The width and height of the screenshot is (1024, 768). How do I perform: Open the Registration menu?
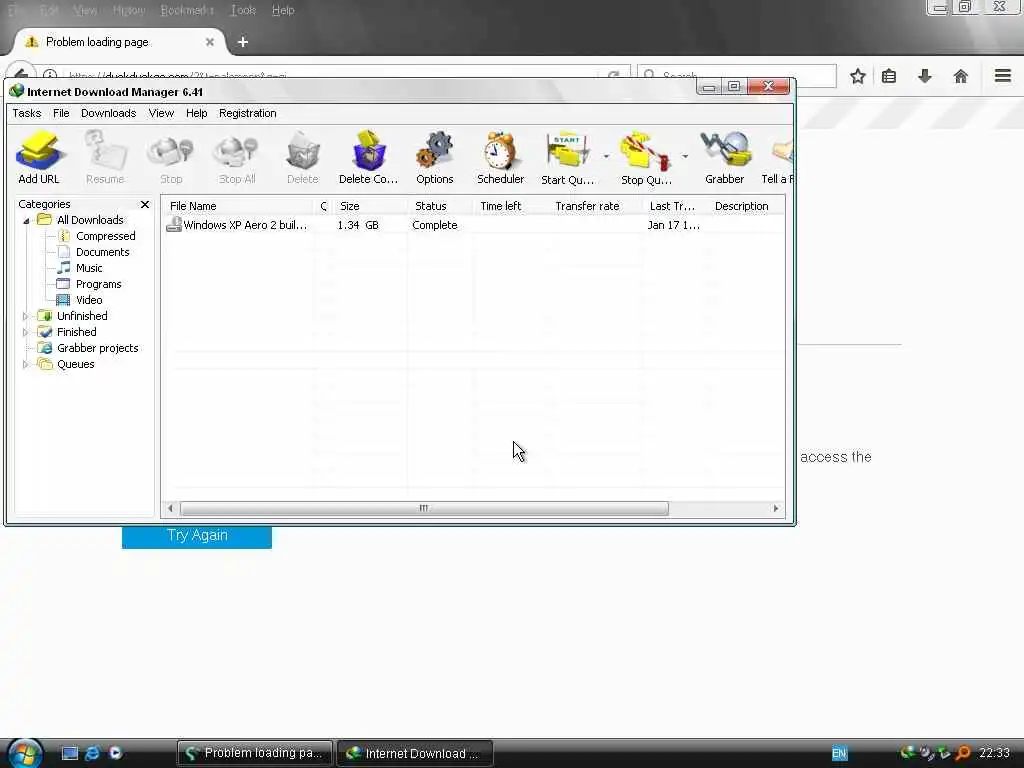pyautogui.click(x=248, y=113)
